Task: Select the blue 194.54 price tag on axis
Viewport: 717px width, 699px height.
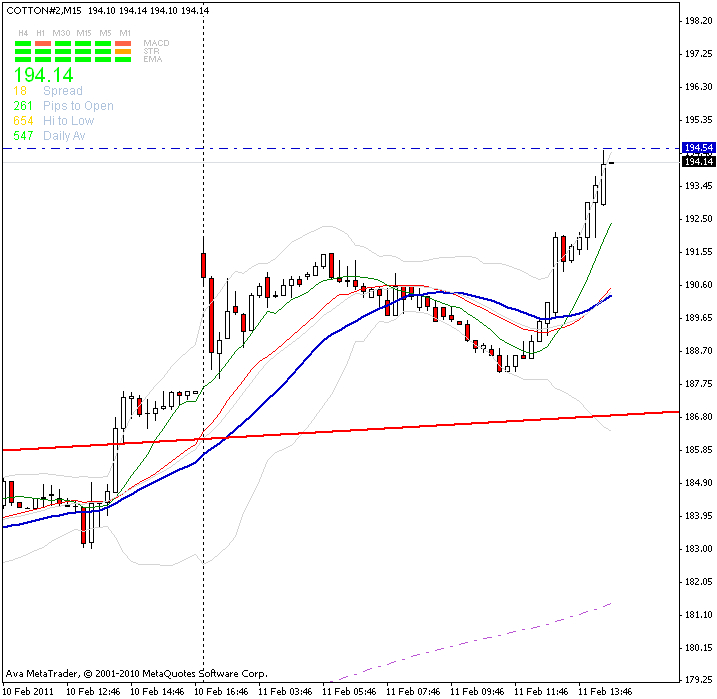Action: pos(695,148)
